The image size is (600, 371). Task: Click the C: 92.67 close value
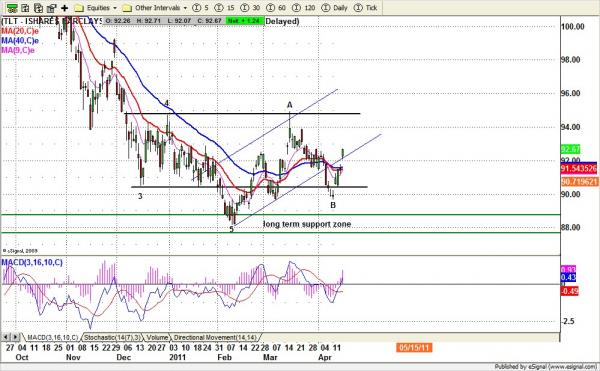click(x=209, y=21)
